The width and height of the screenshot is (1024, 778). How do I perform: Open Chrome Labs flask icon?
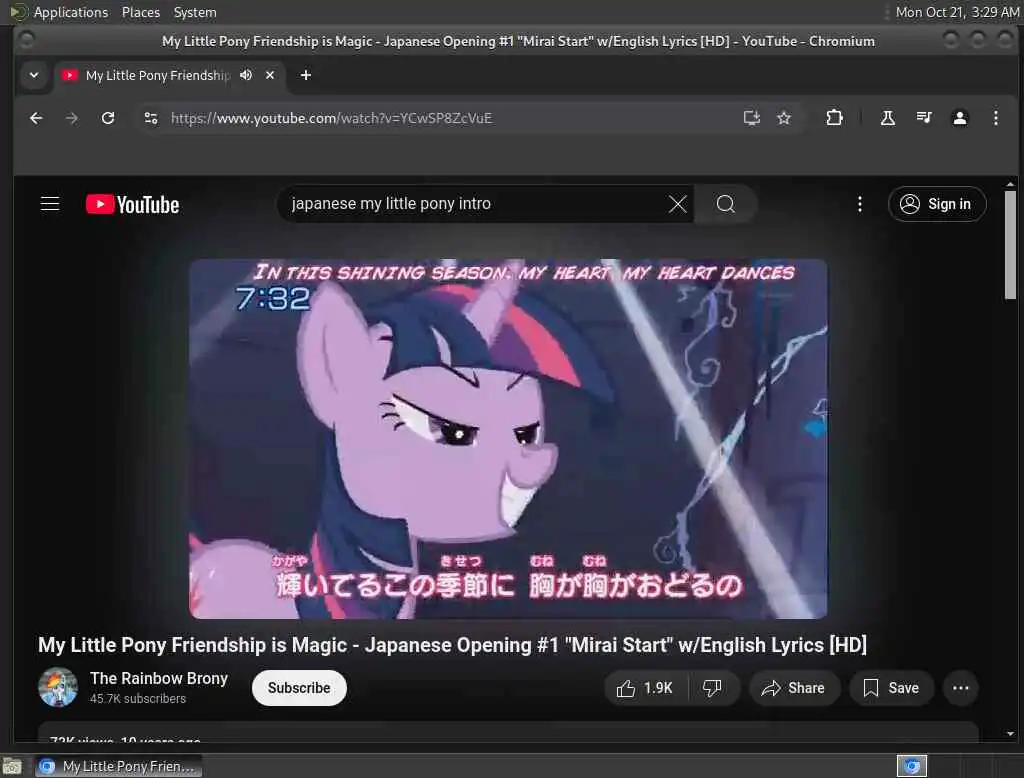[x=888, y=118]
